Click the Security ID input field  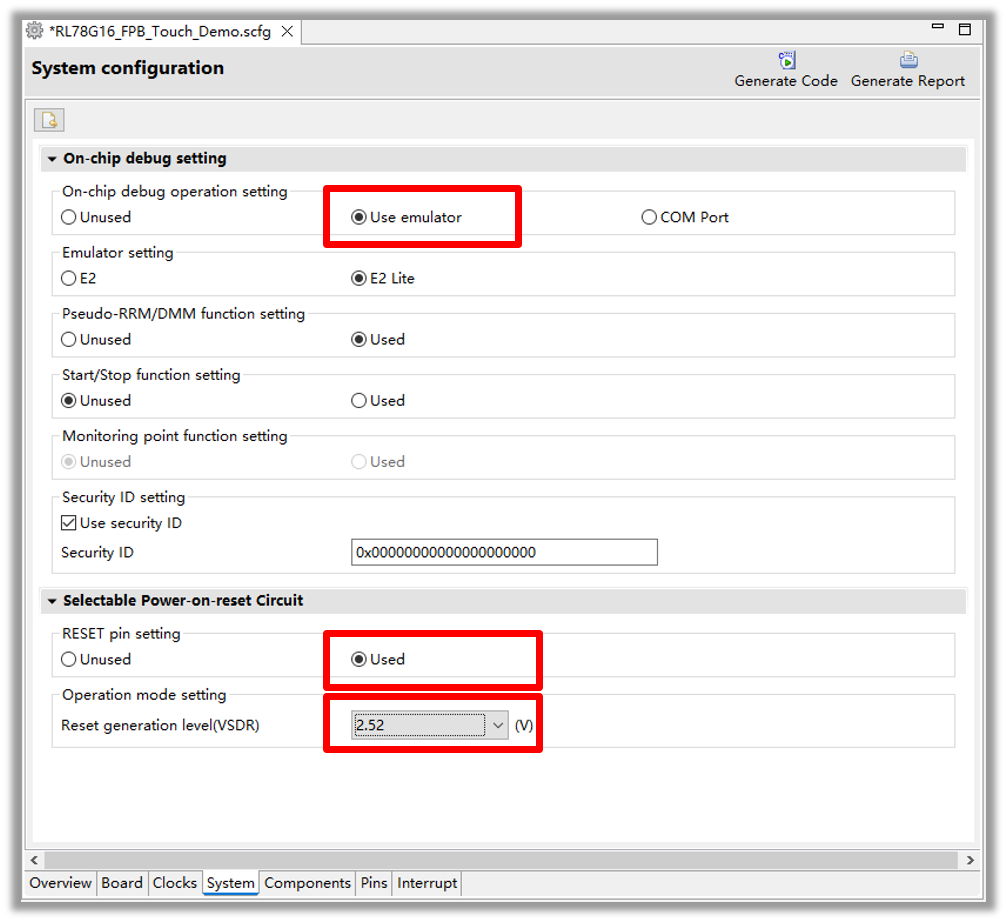(x=504, y=552)
